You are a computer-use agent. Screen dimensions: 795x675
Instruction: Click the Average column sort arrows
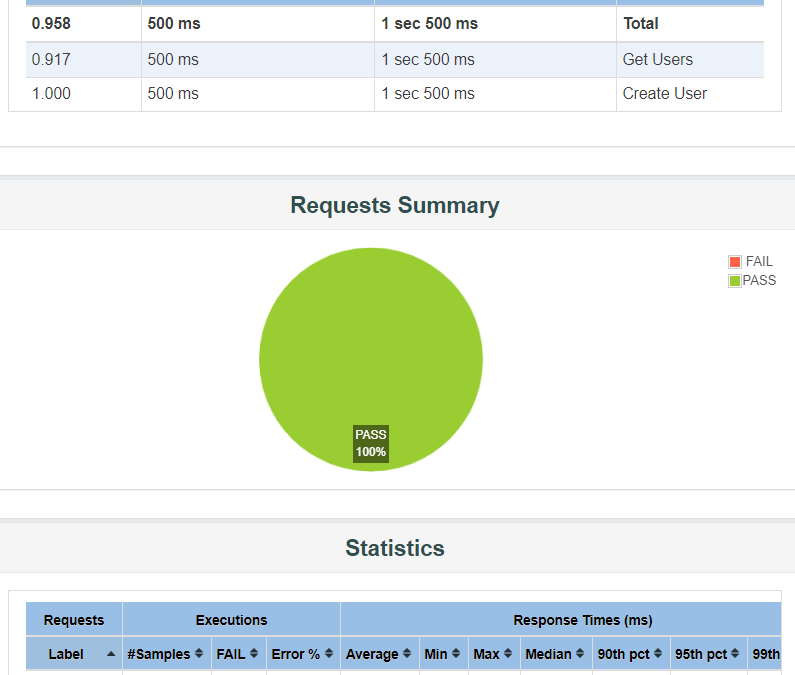pos(407,654)
